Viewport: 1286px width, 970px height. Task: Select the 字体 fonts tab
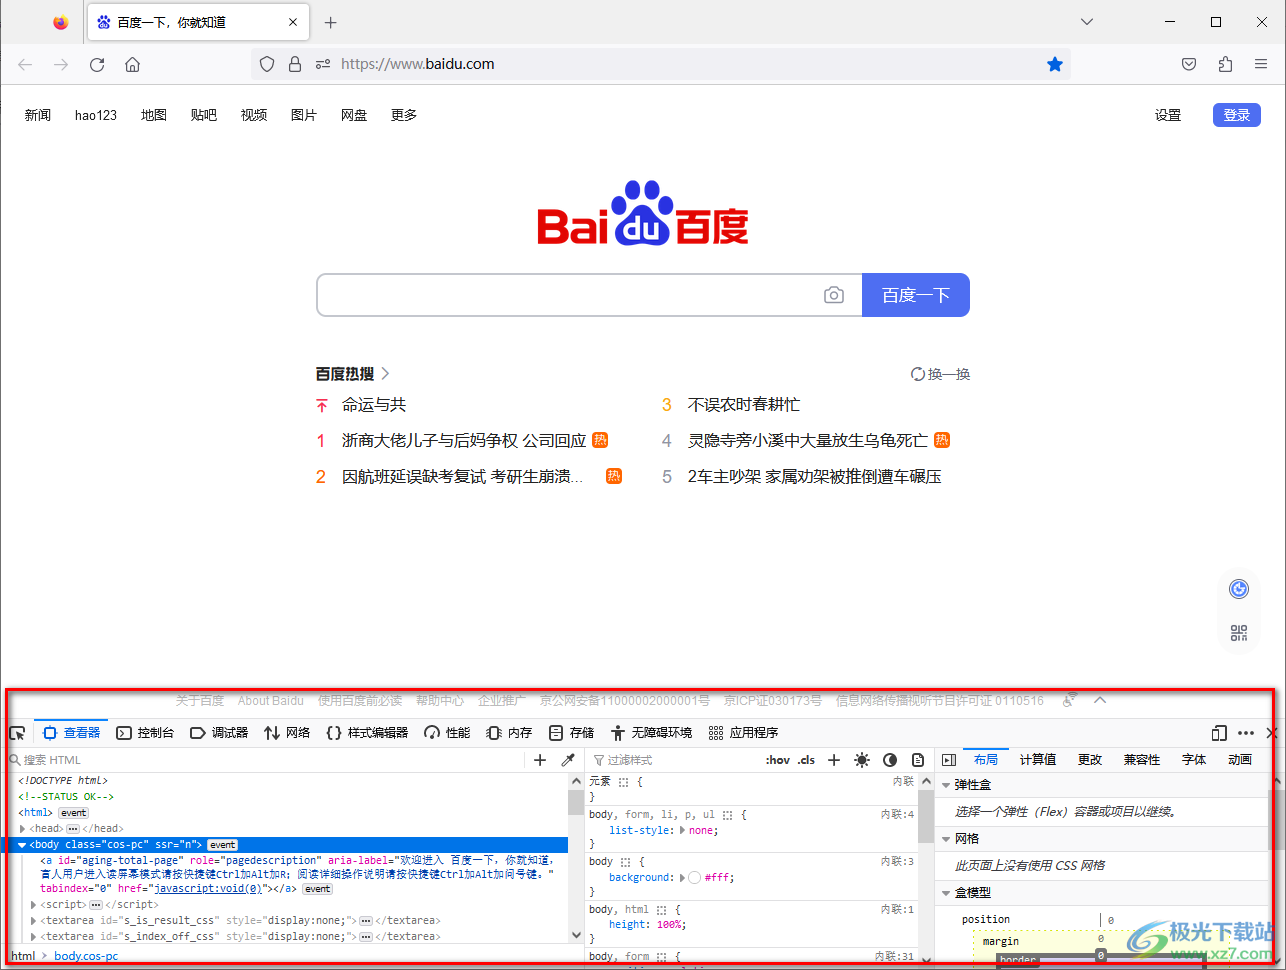[x=1194, y=760]
